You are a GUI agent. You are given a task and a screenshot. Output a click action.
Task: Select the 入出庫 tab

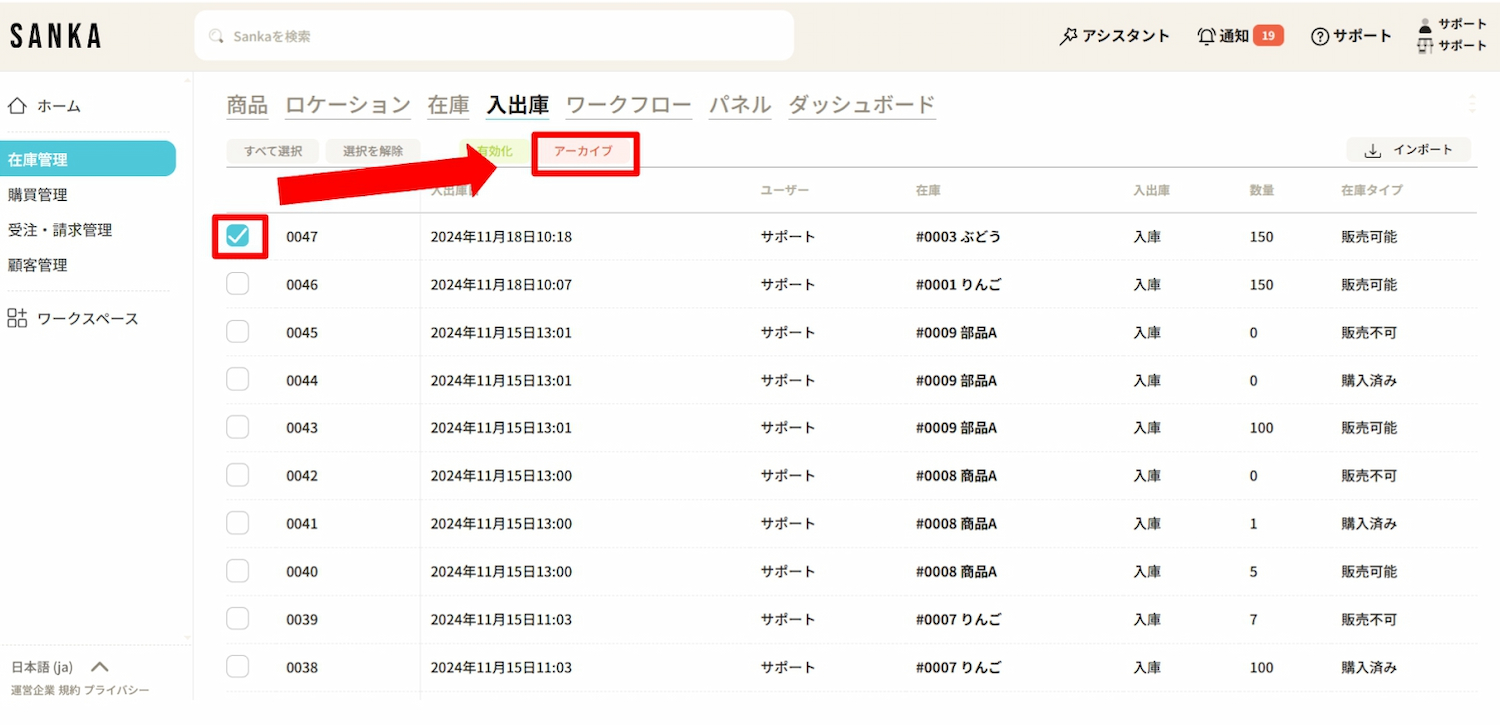pos(518,105)
